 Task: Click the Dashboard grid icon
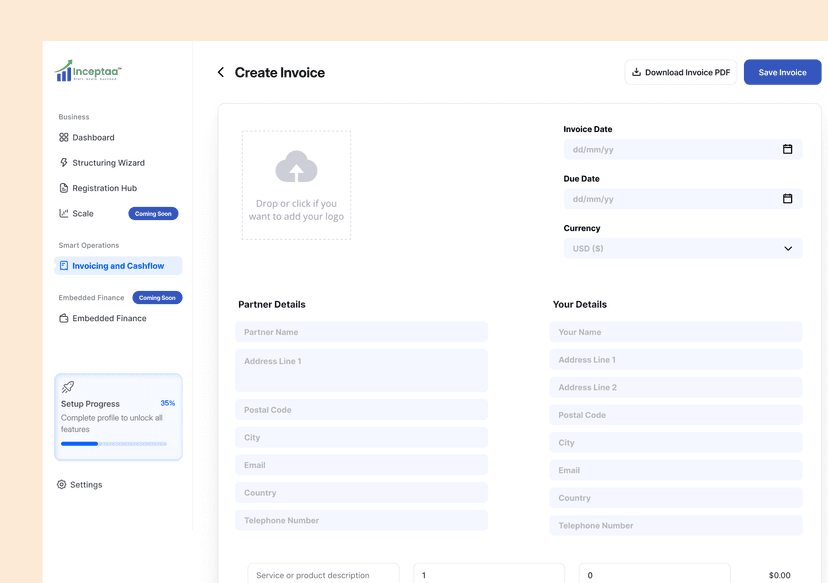(x=64, y=138)
